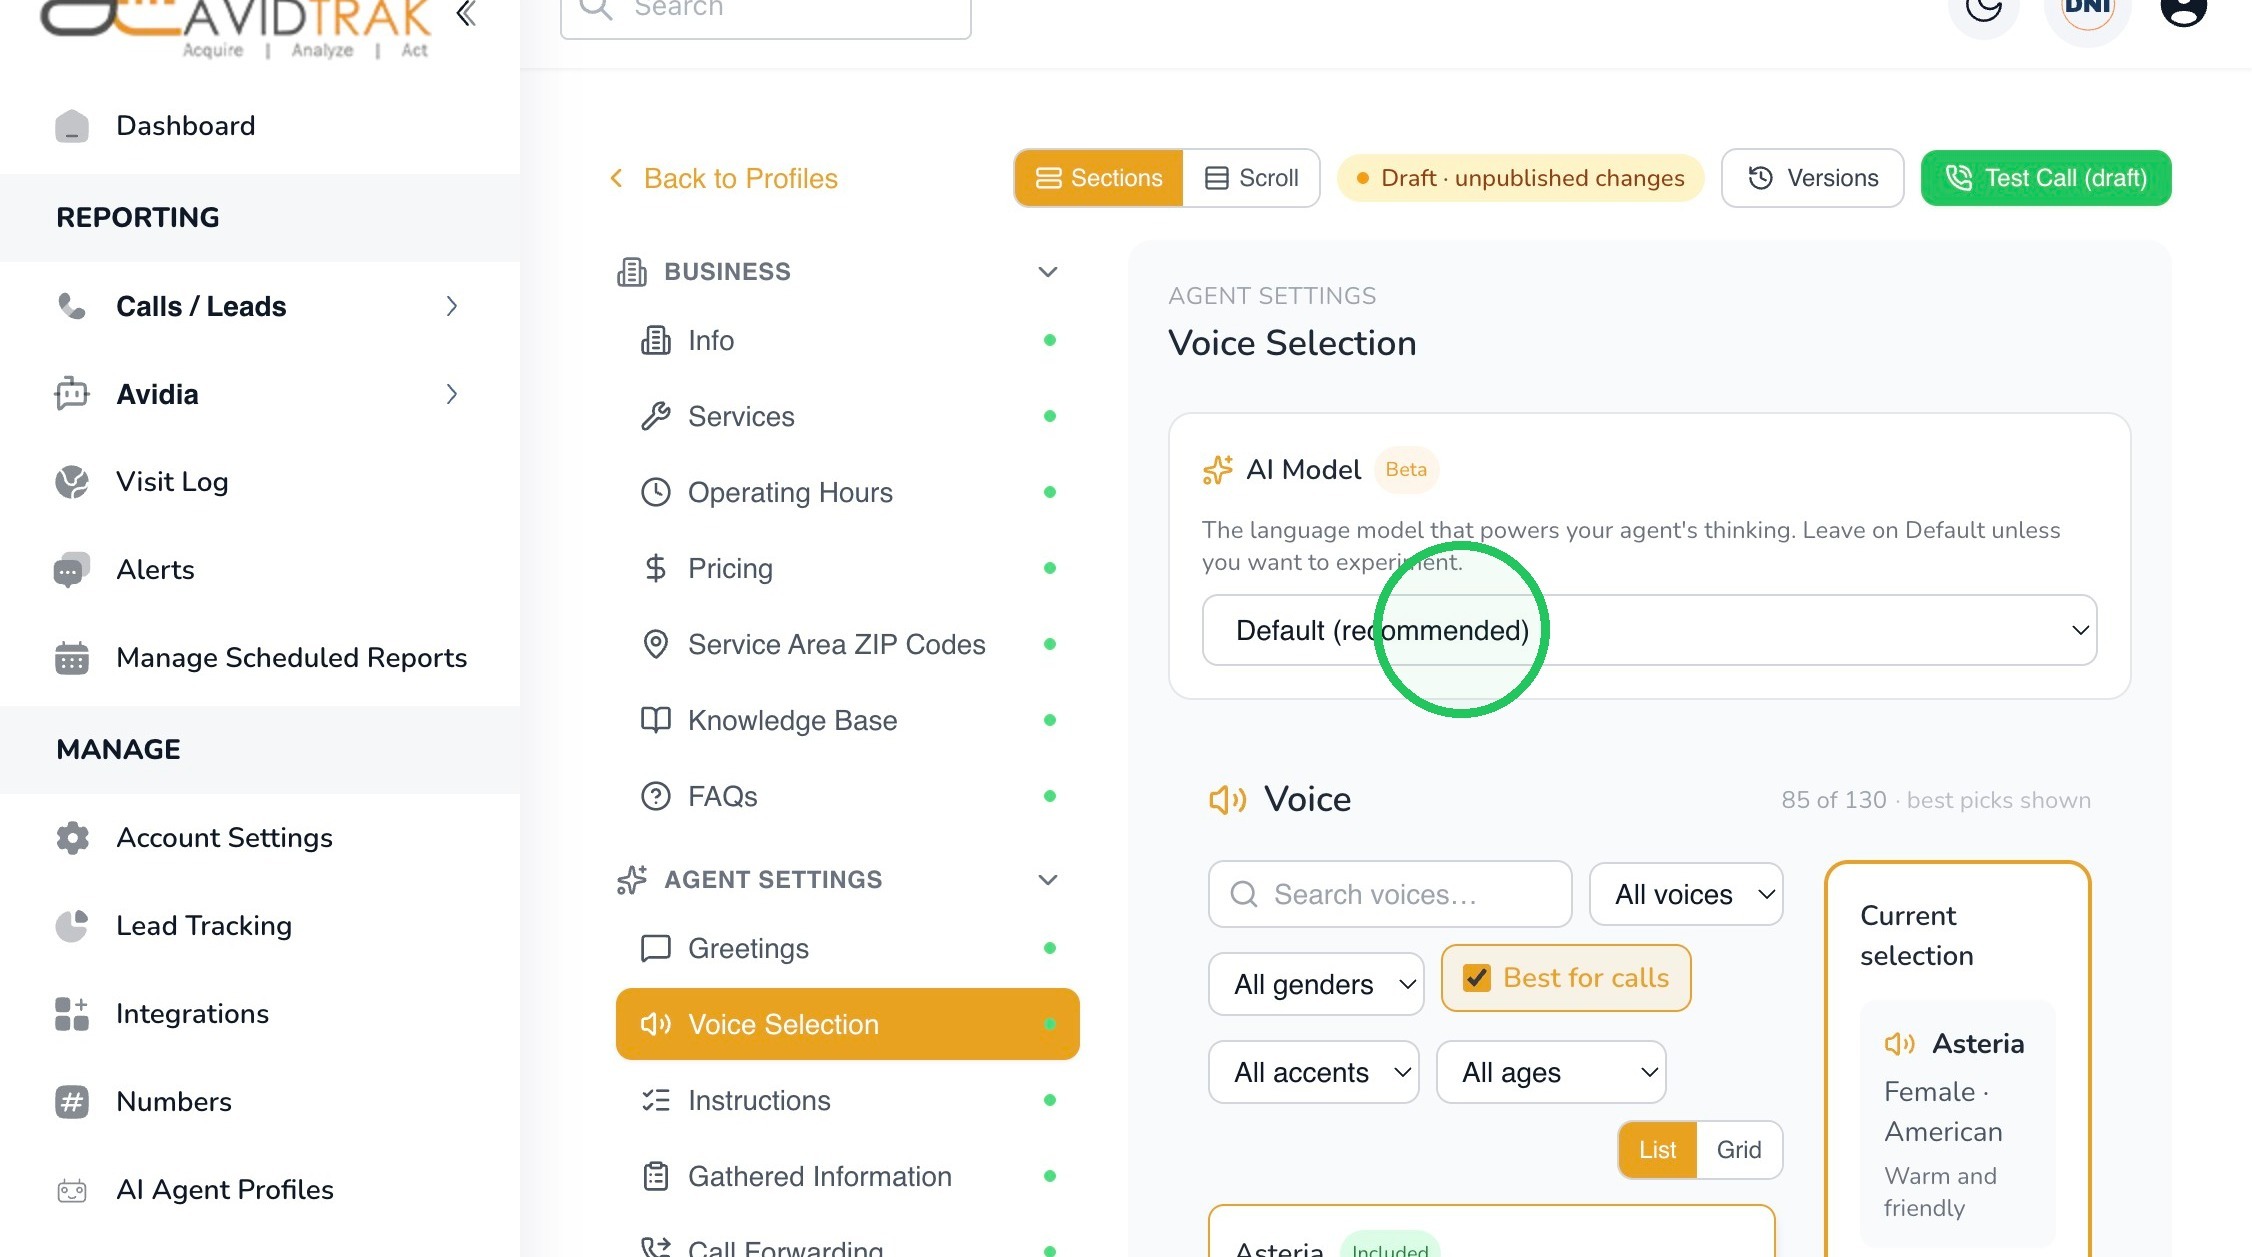
Task: Click the Search voices input field
Action: 1390,894
